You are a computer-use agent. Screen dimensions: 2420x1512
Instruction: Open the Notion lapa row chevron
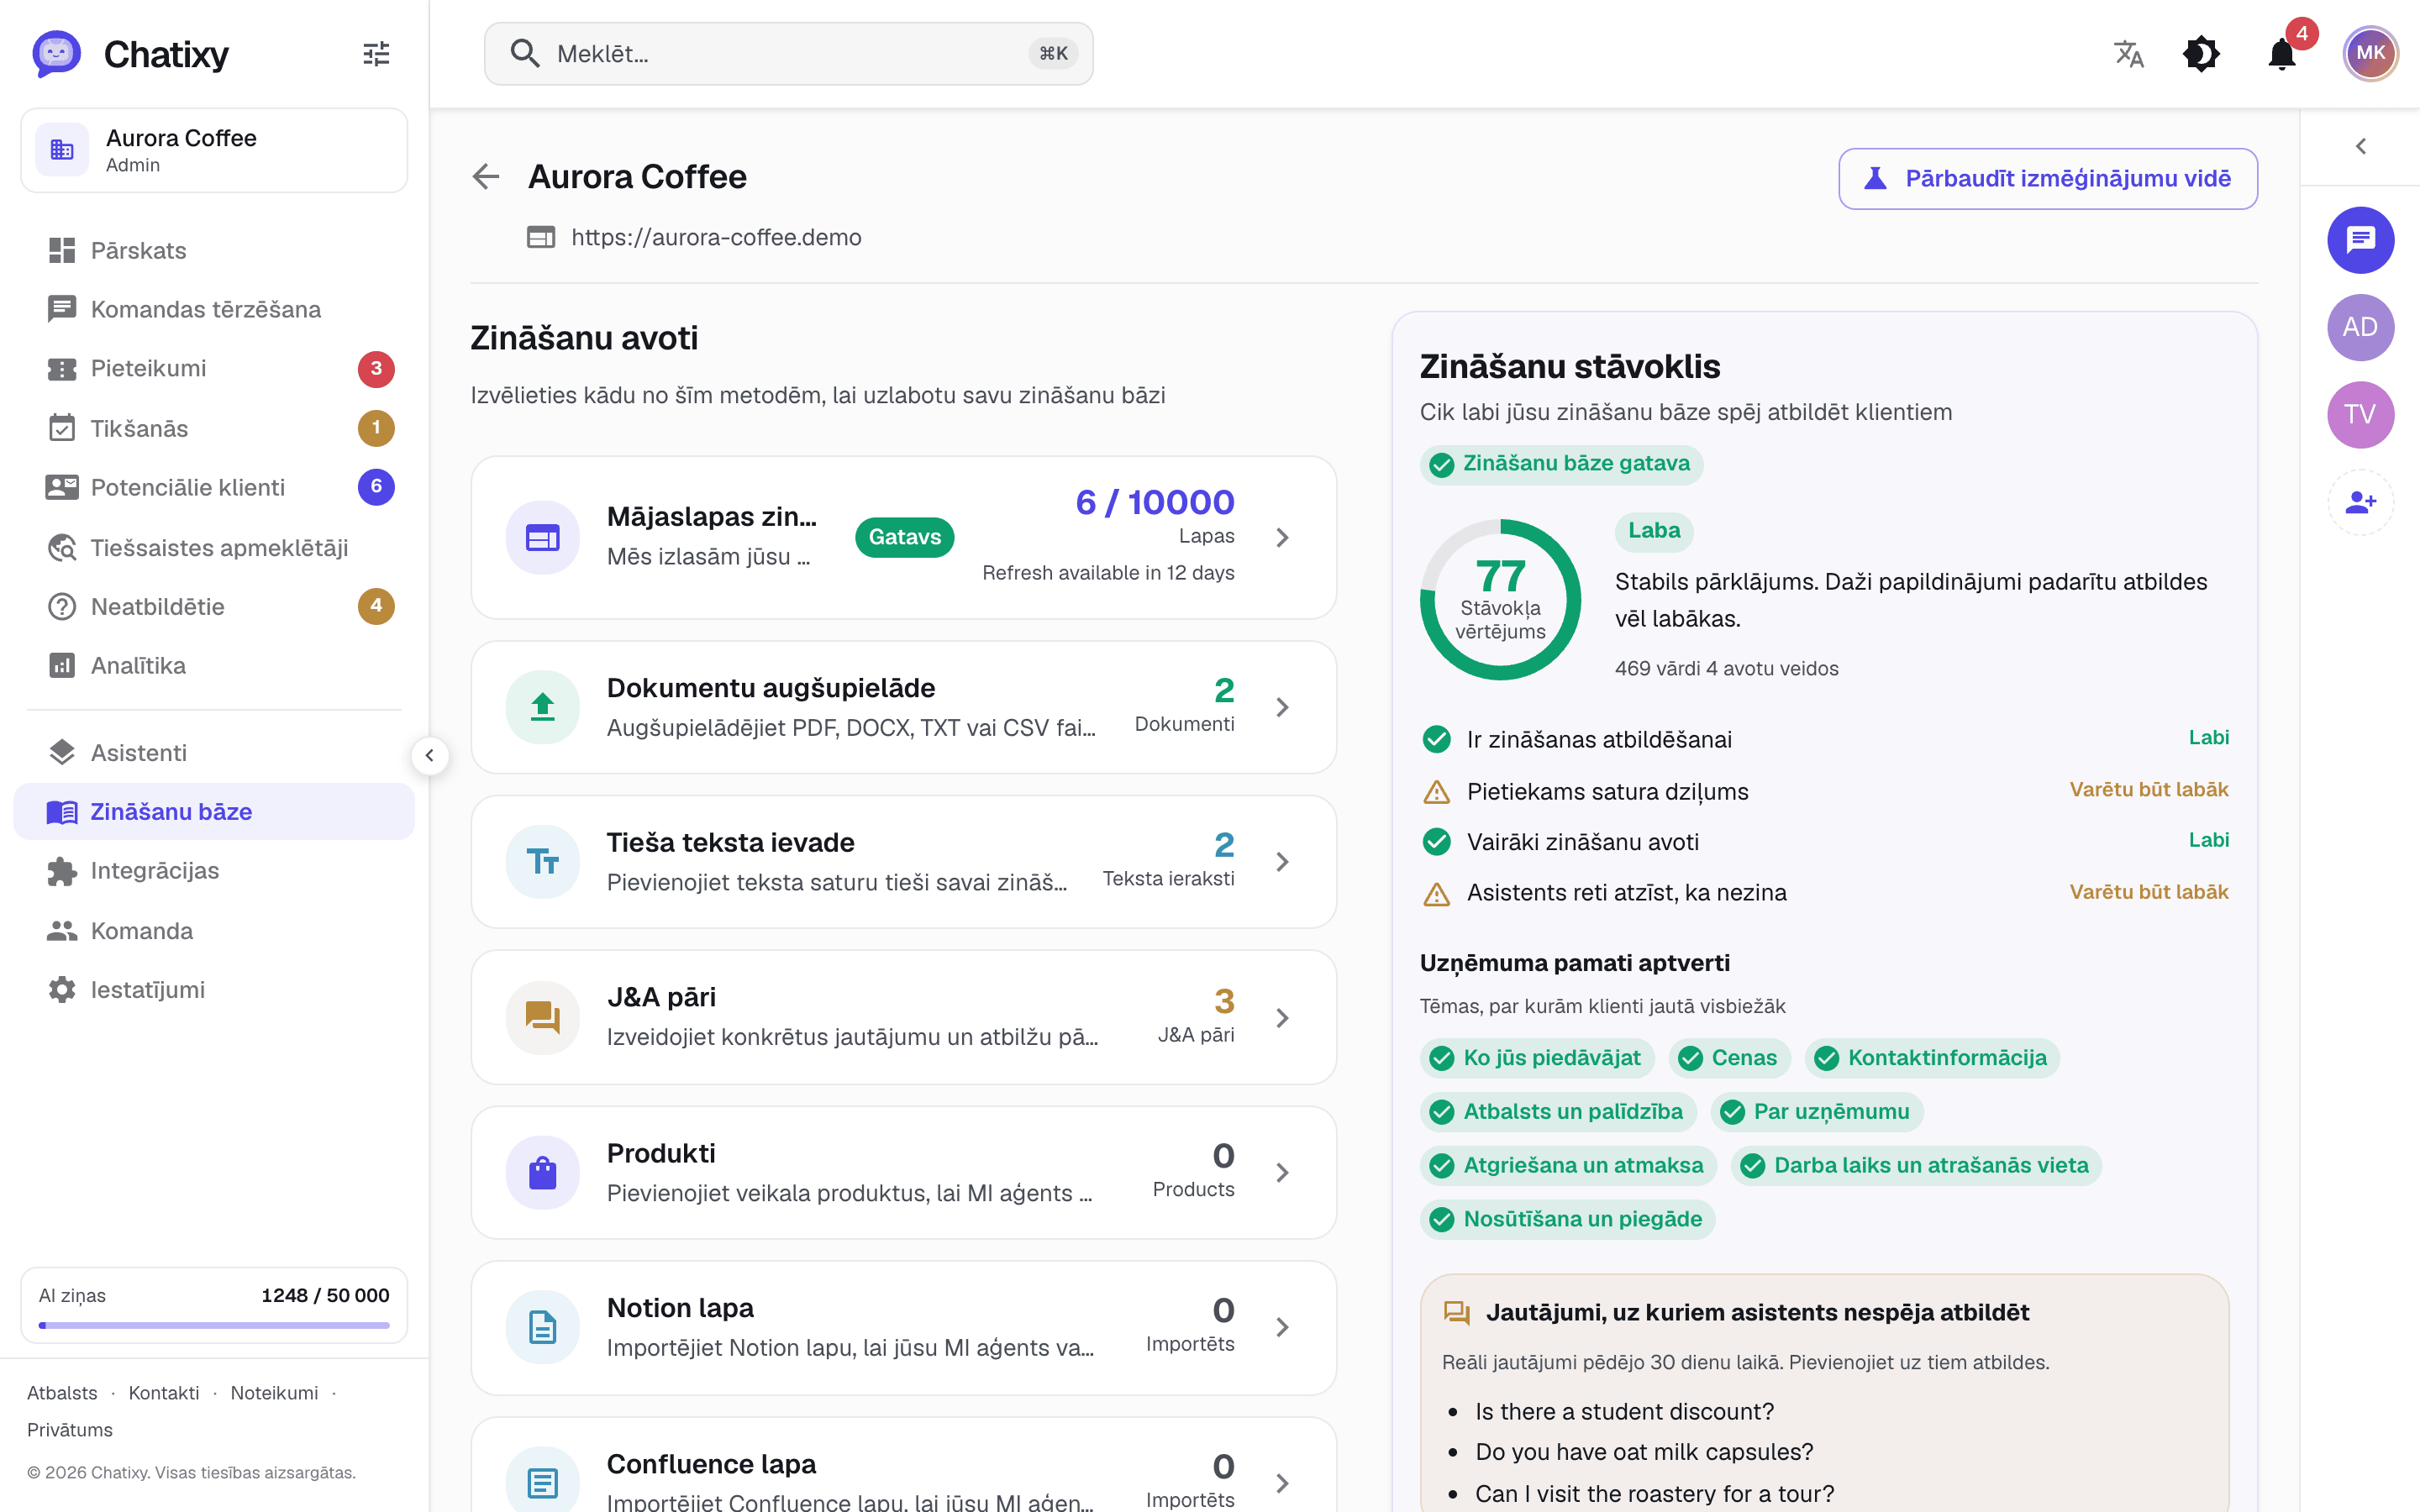(x=1283, y=1327)
